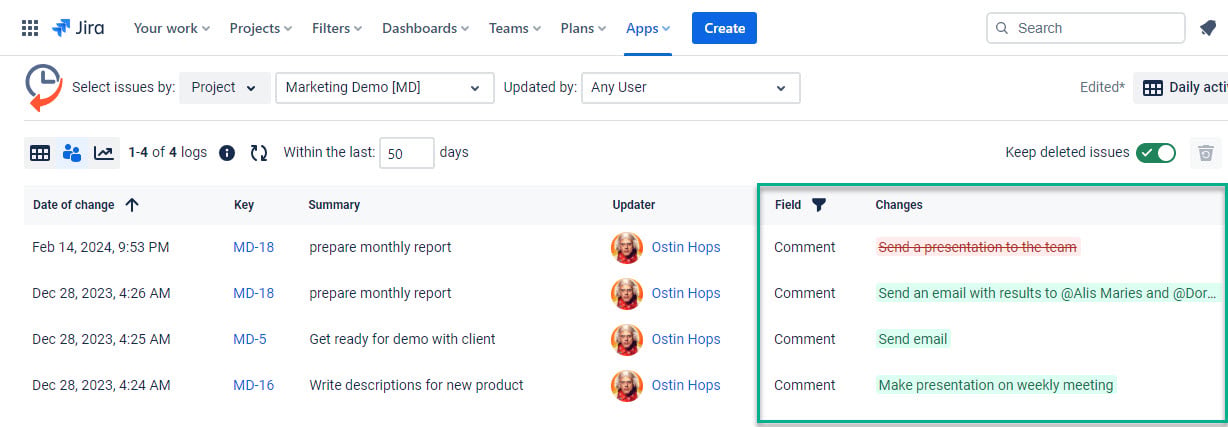
Task: Open MD-18 link in 4:26 AM row
Action: [x=253, y=293]
